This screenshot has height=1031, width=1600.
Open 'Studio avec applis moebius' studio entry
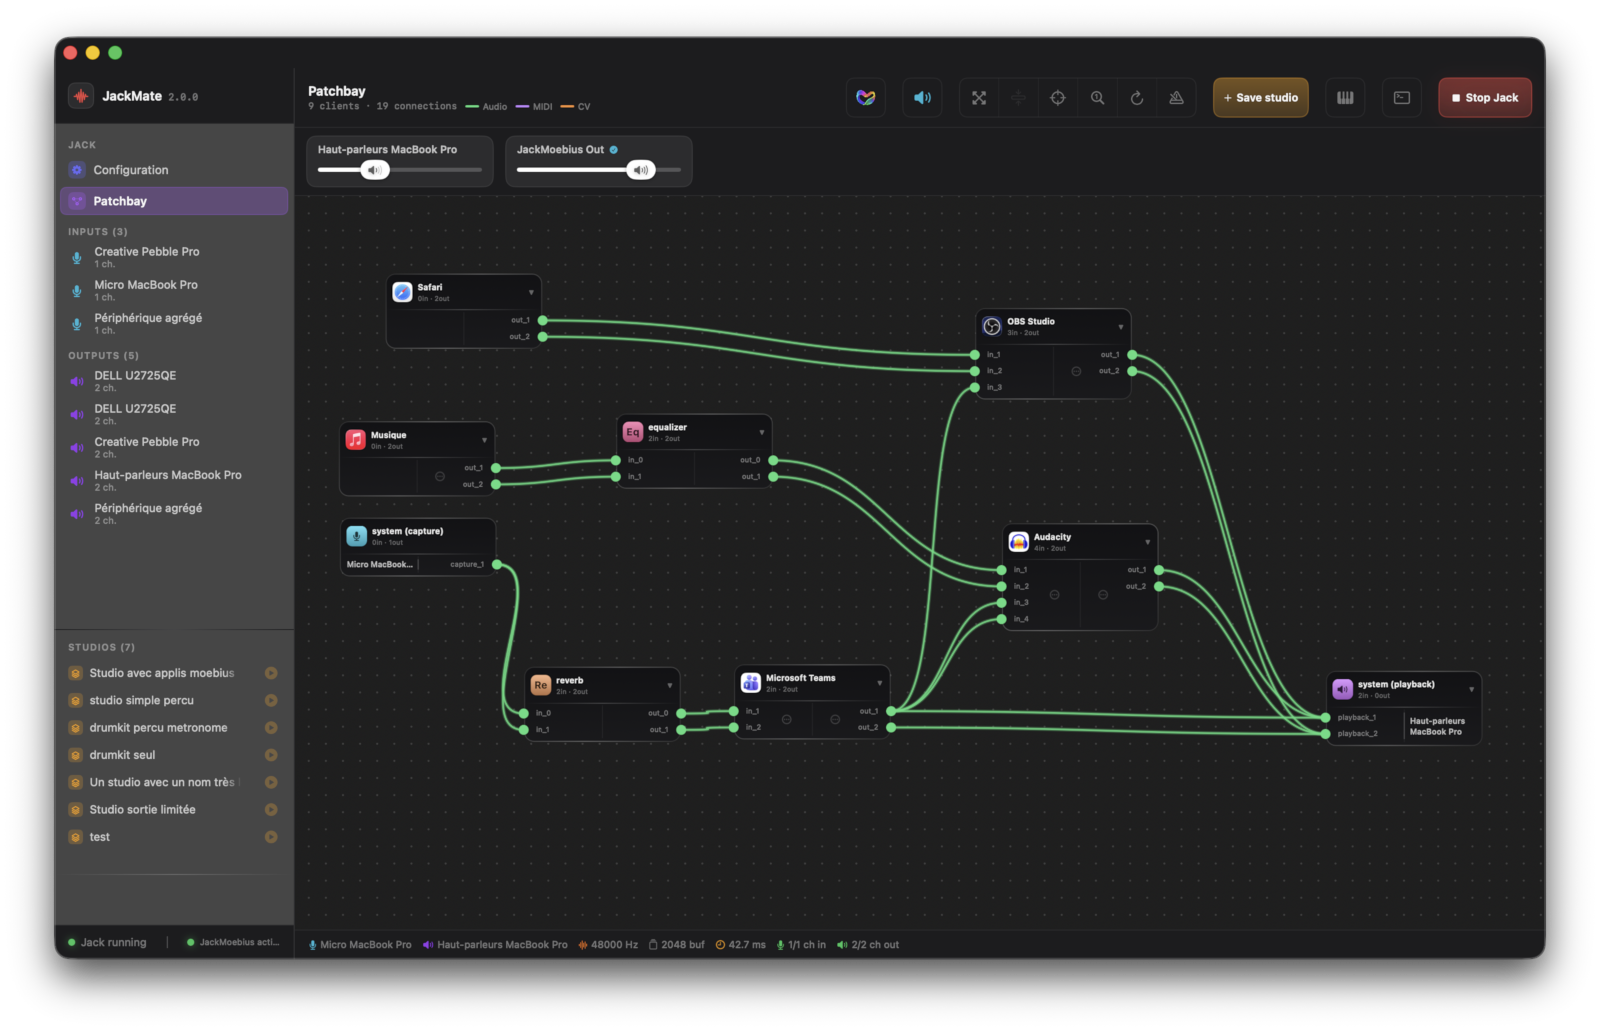pos(162,673)
